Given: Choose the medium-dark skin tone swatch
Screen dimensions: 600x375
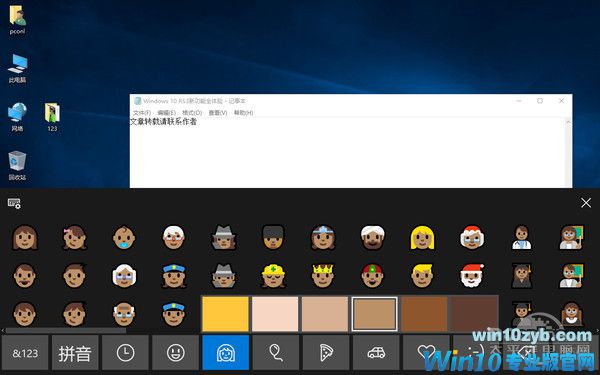Looking at the screenshot, I should click(424, 314).
